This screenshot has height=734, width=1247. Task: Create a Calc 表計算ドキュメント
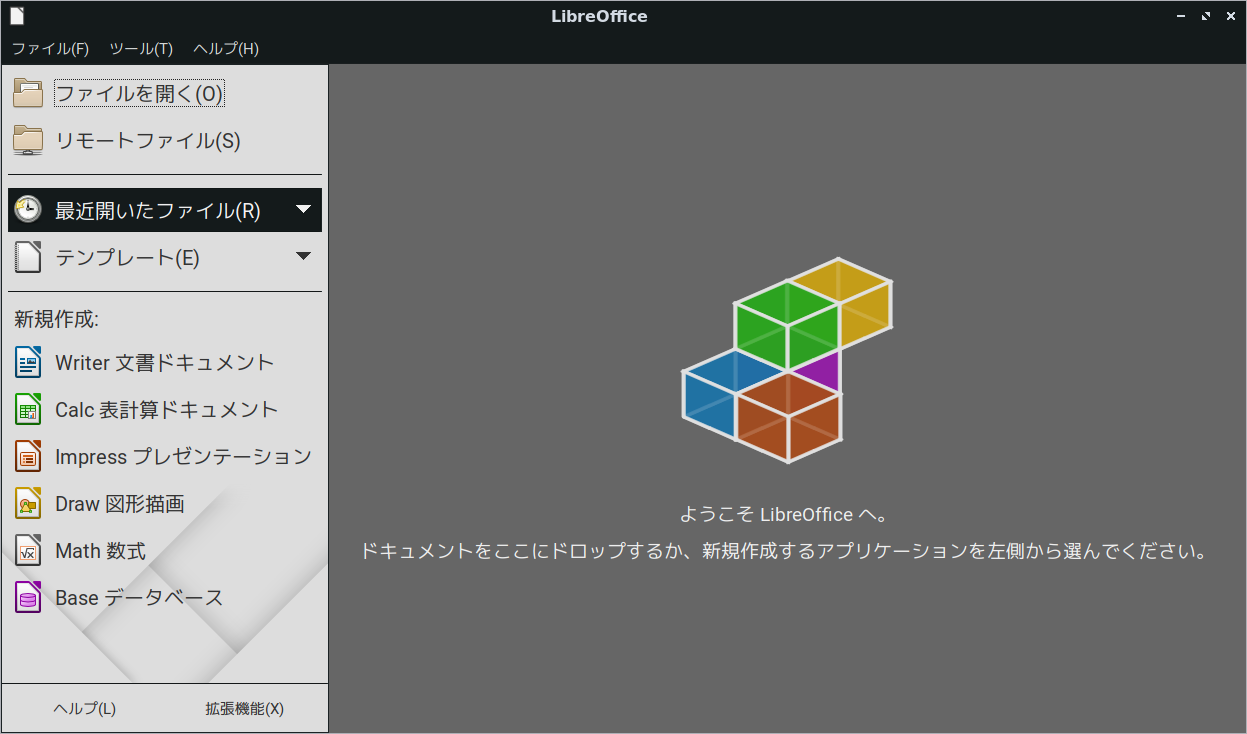tap(165, 409)
